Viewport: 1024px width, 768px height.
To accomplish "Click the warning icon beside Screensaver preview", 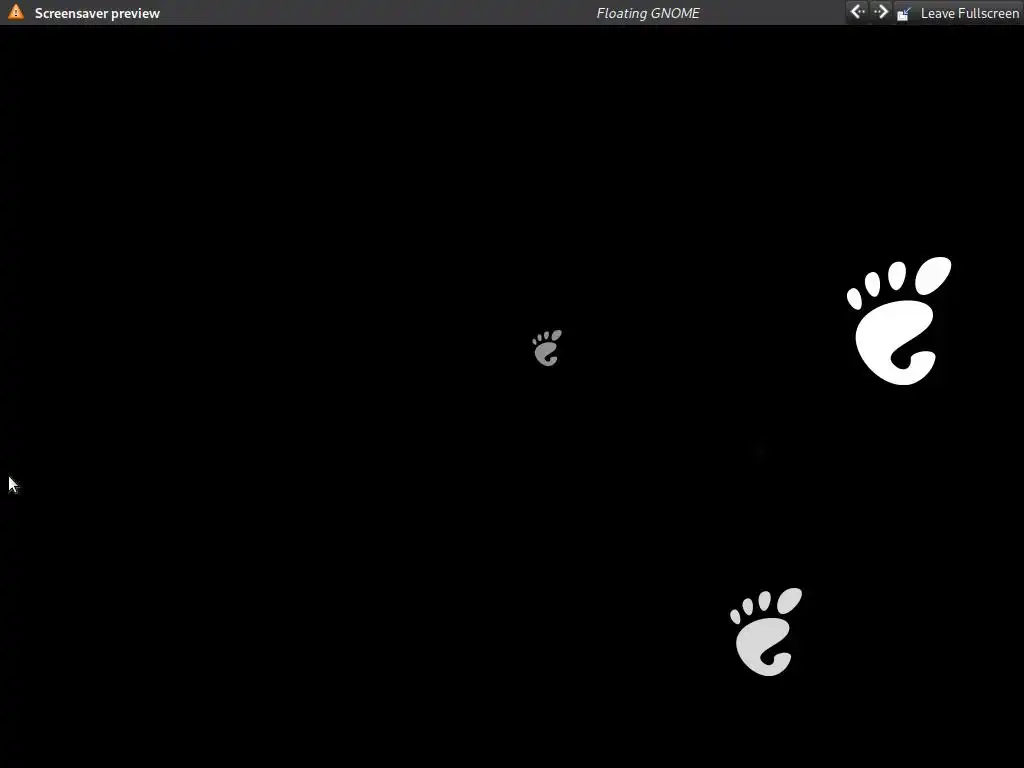I will [x=16, y=12].
